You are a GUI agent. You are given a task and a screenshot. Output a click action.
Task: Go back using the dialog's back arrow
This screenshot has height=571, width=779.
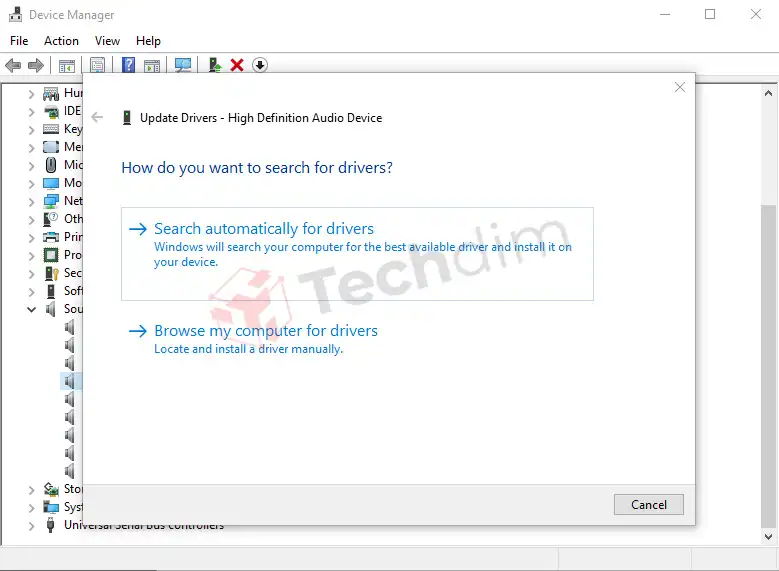click(97, 117)
